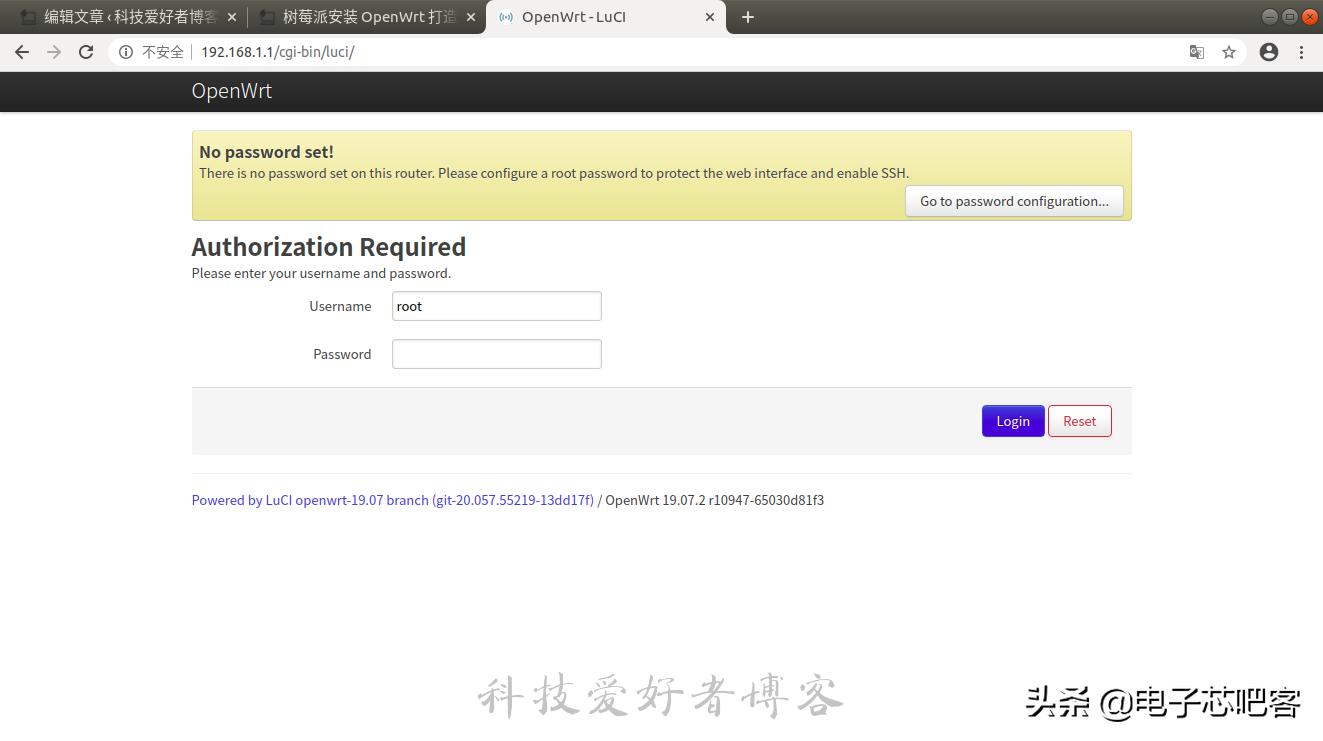Click inside the Password field
1323x741 pixels.
(496, 353)
